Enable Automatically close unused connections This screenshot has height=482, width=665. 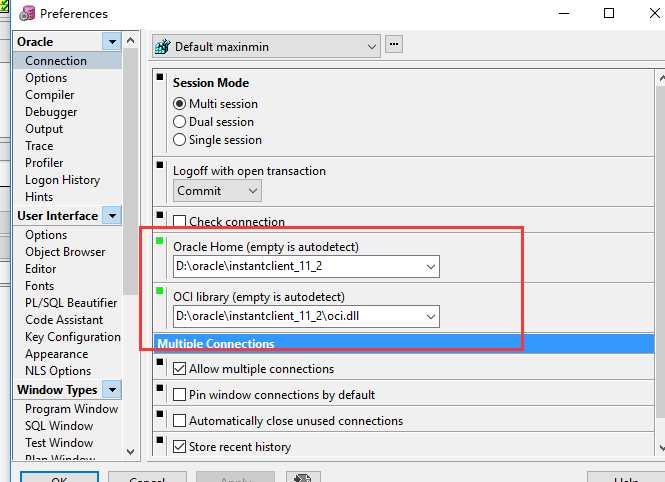(179, 421)
